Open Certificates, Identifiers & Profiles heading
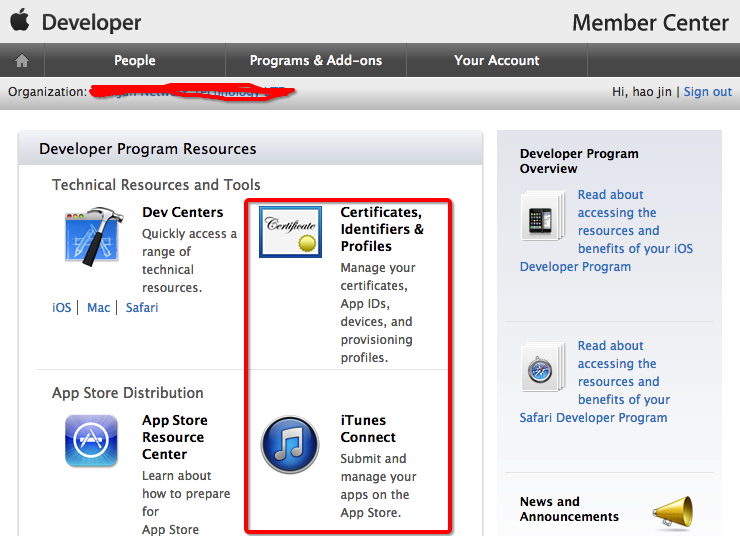Viewport: 740px width, 536px height. [382, 229]
